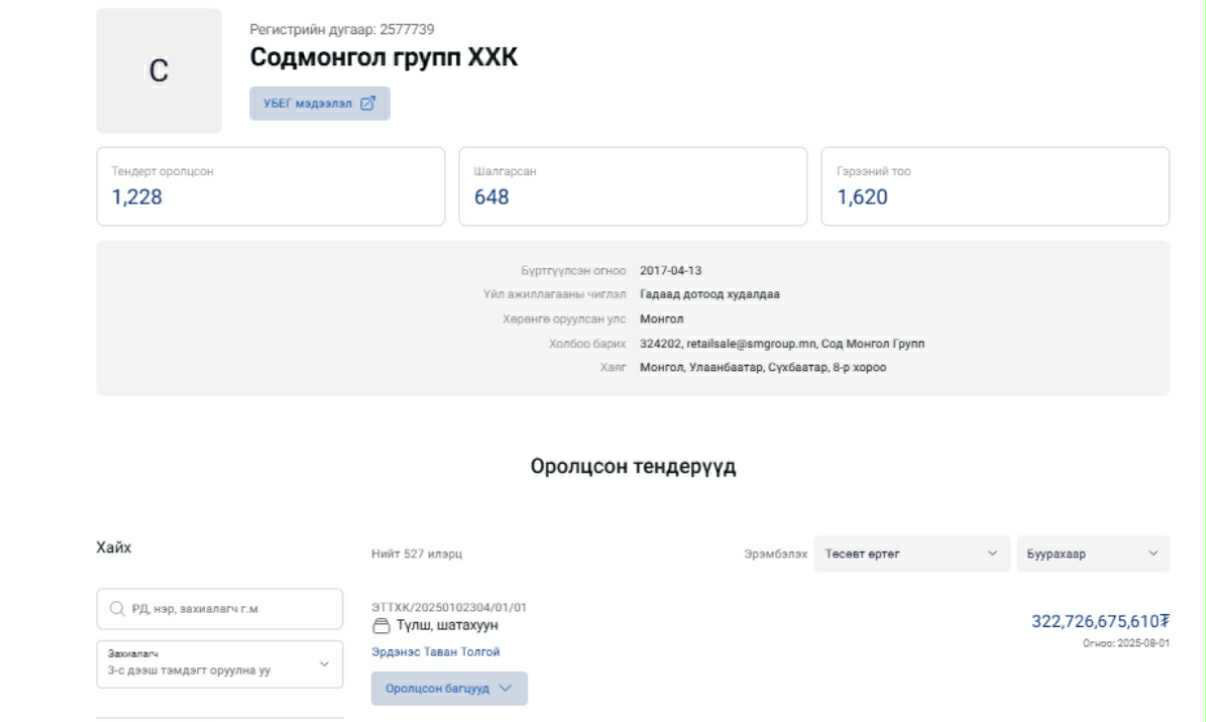Expand the Оролцсон багцууд section
The height and width of the screenshot is (722, 1206).
click(x=448, y=689)
